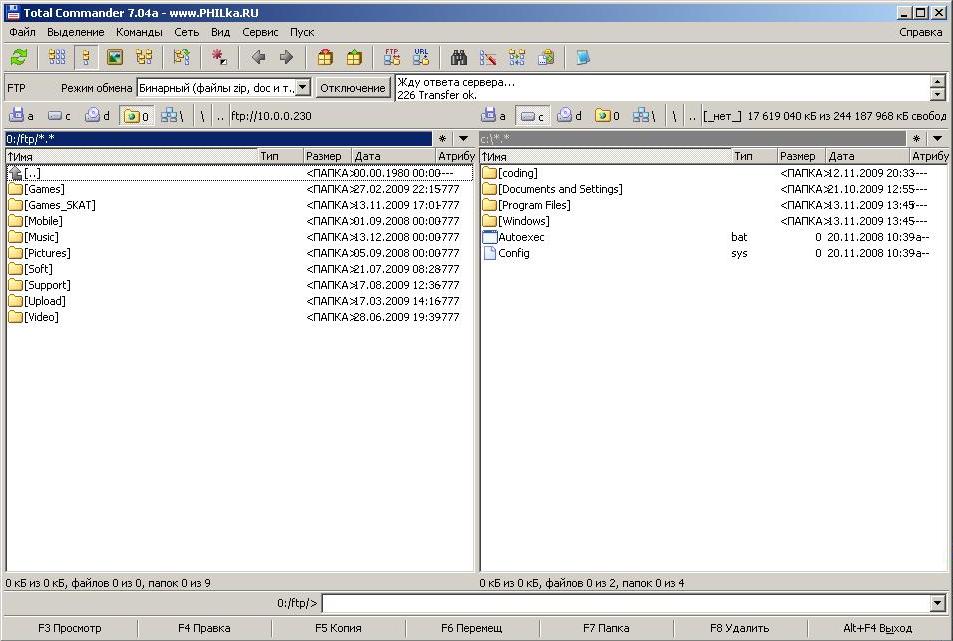The height and width of the screenshot is (641, 953).
Task: Click the green Refresh panel icon
Action: (19, 57)
